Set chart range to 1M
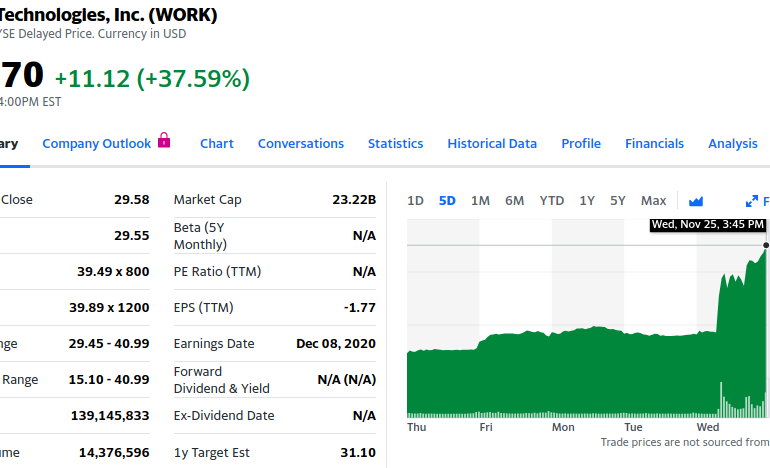770x468 pixels. click(x=480, y=200)
